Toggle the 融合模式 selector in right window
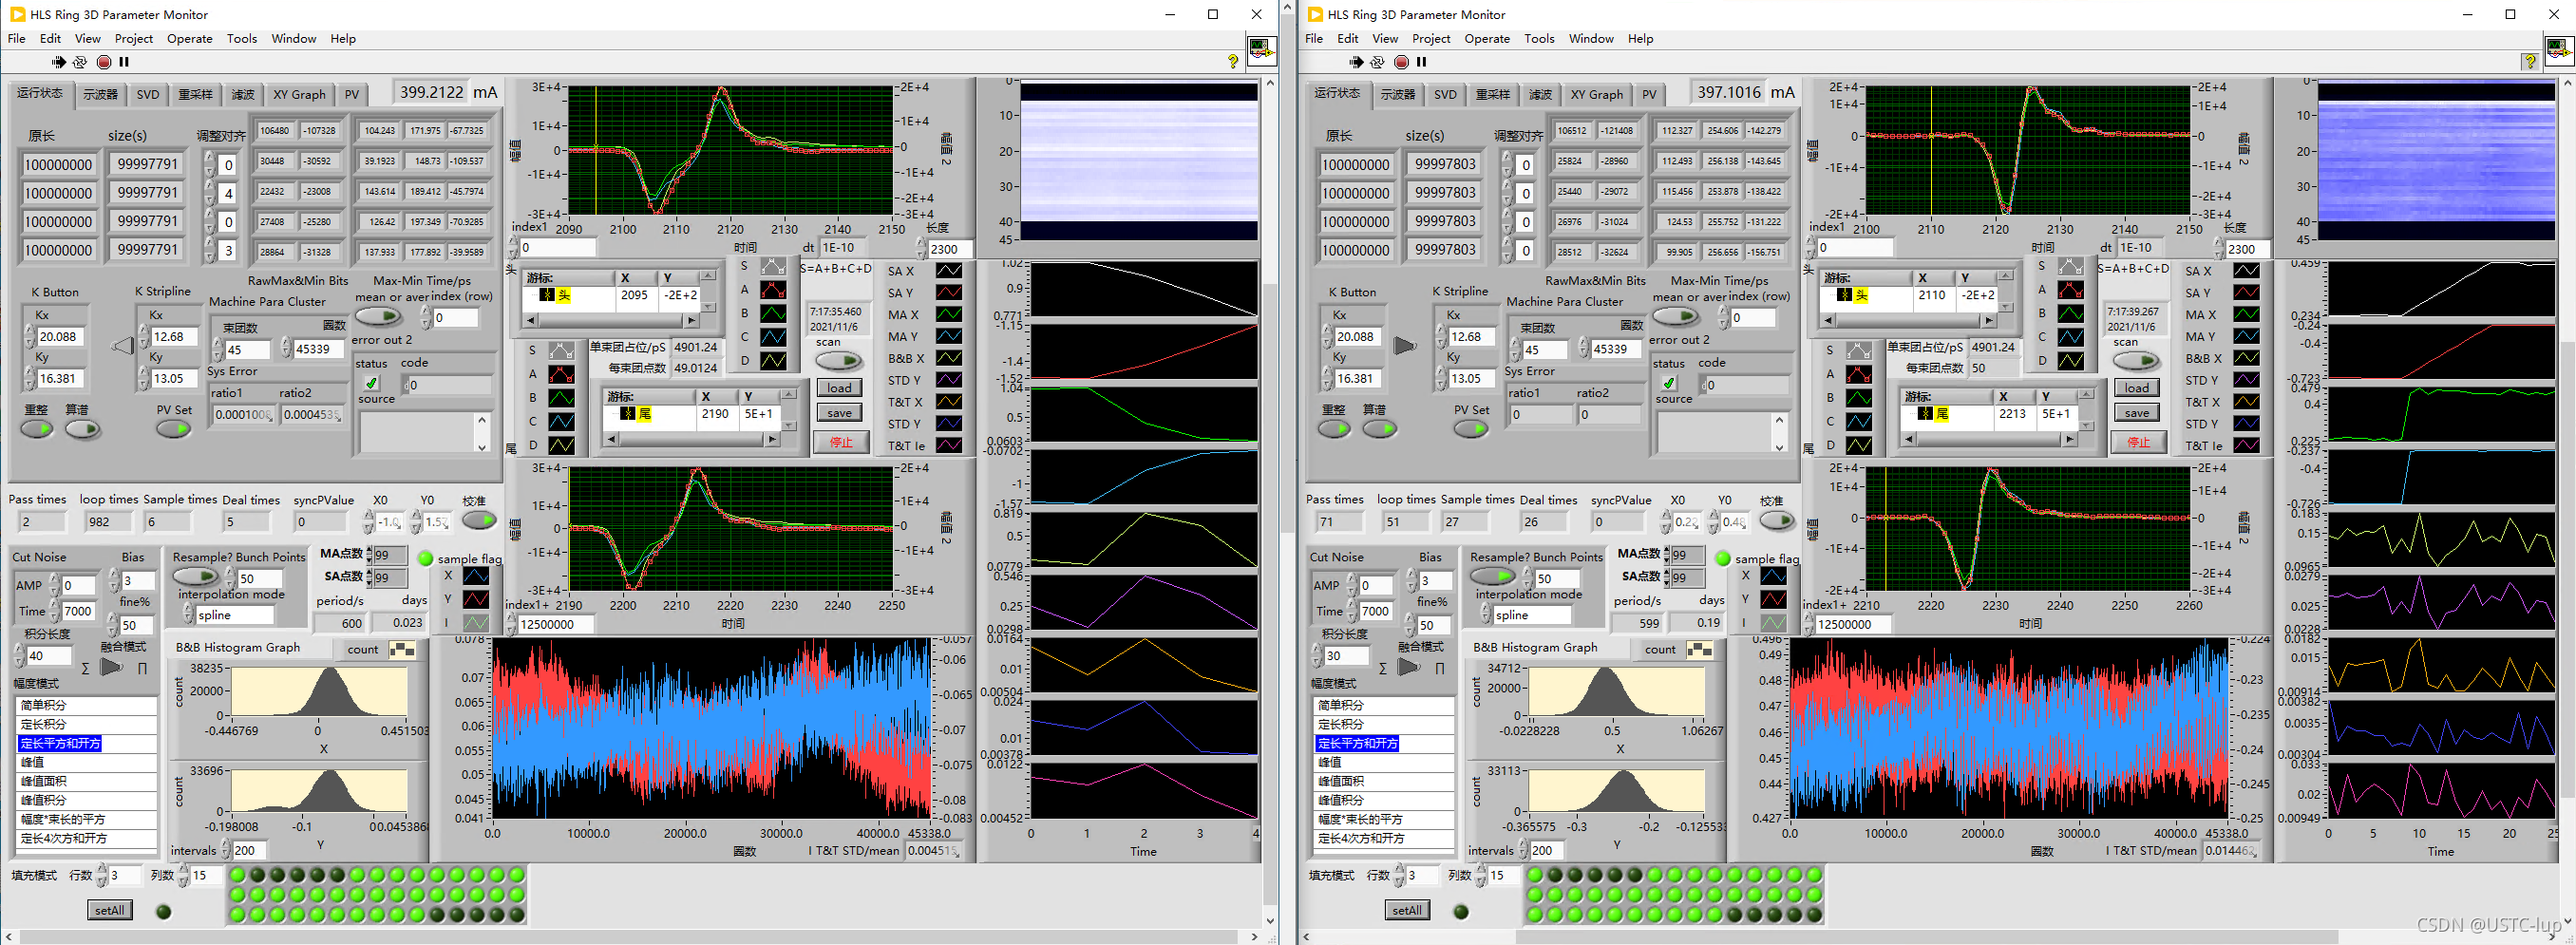The image size is (2576, 945). (x=1408, y=668)
